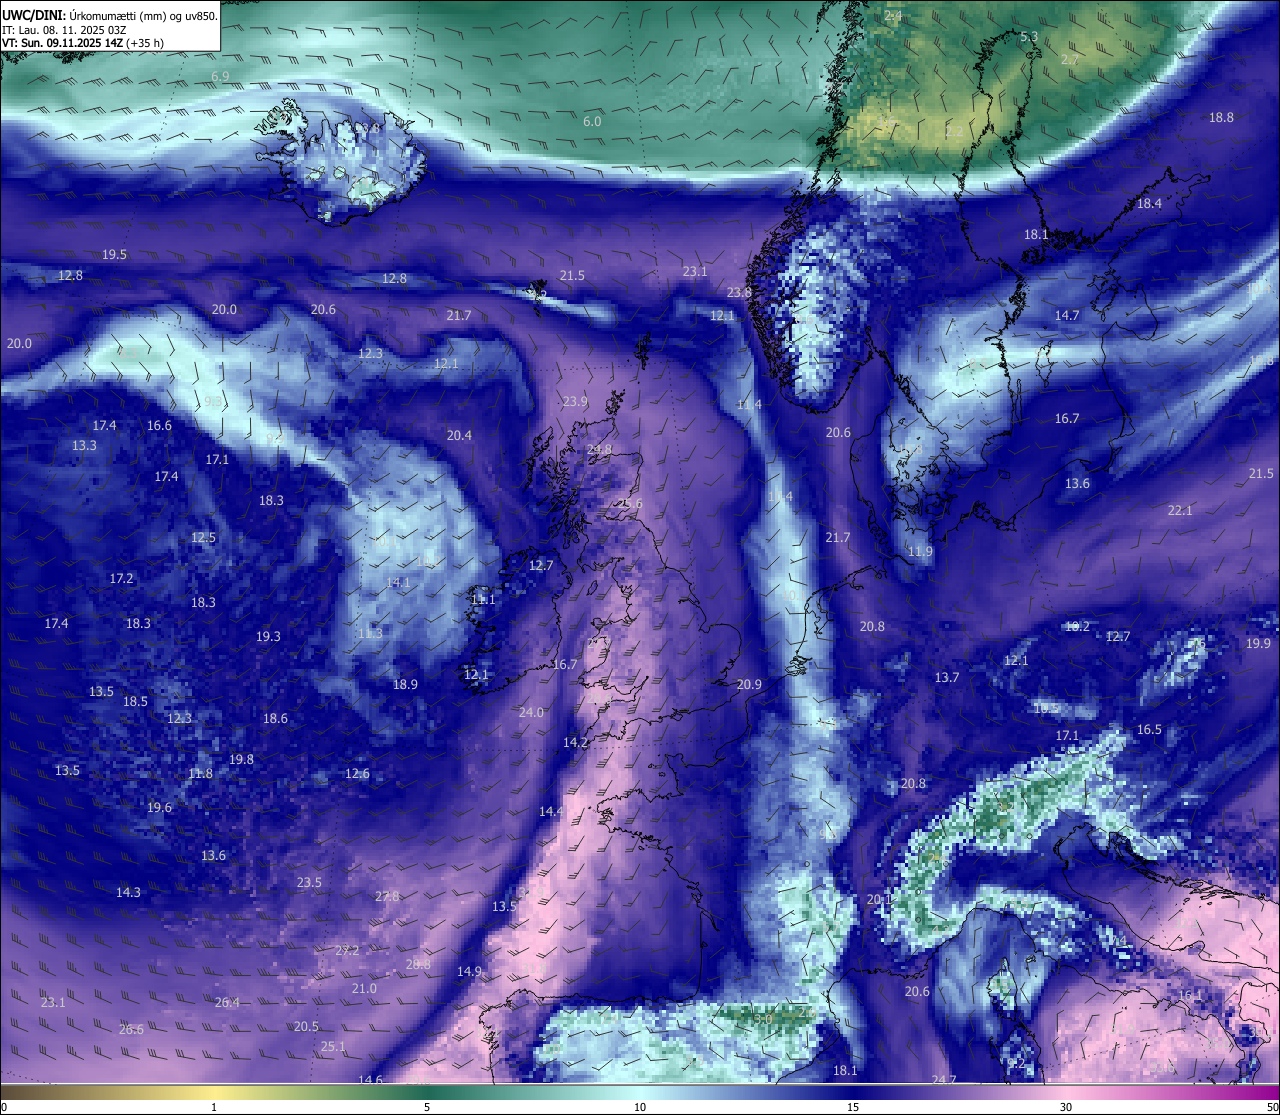Click the colorbar tick label 5
Screen dimensions: 1280x1115
tap(427, 1107)
